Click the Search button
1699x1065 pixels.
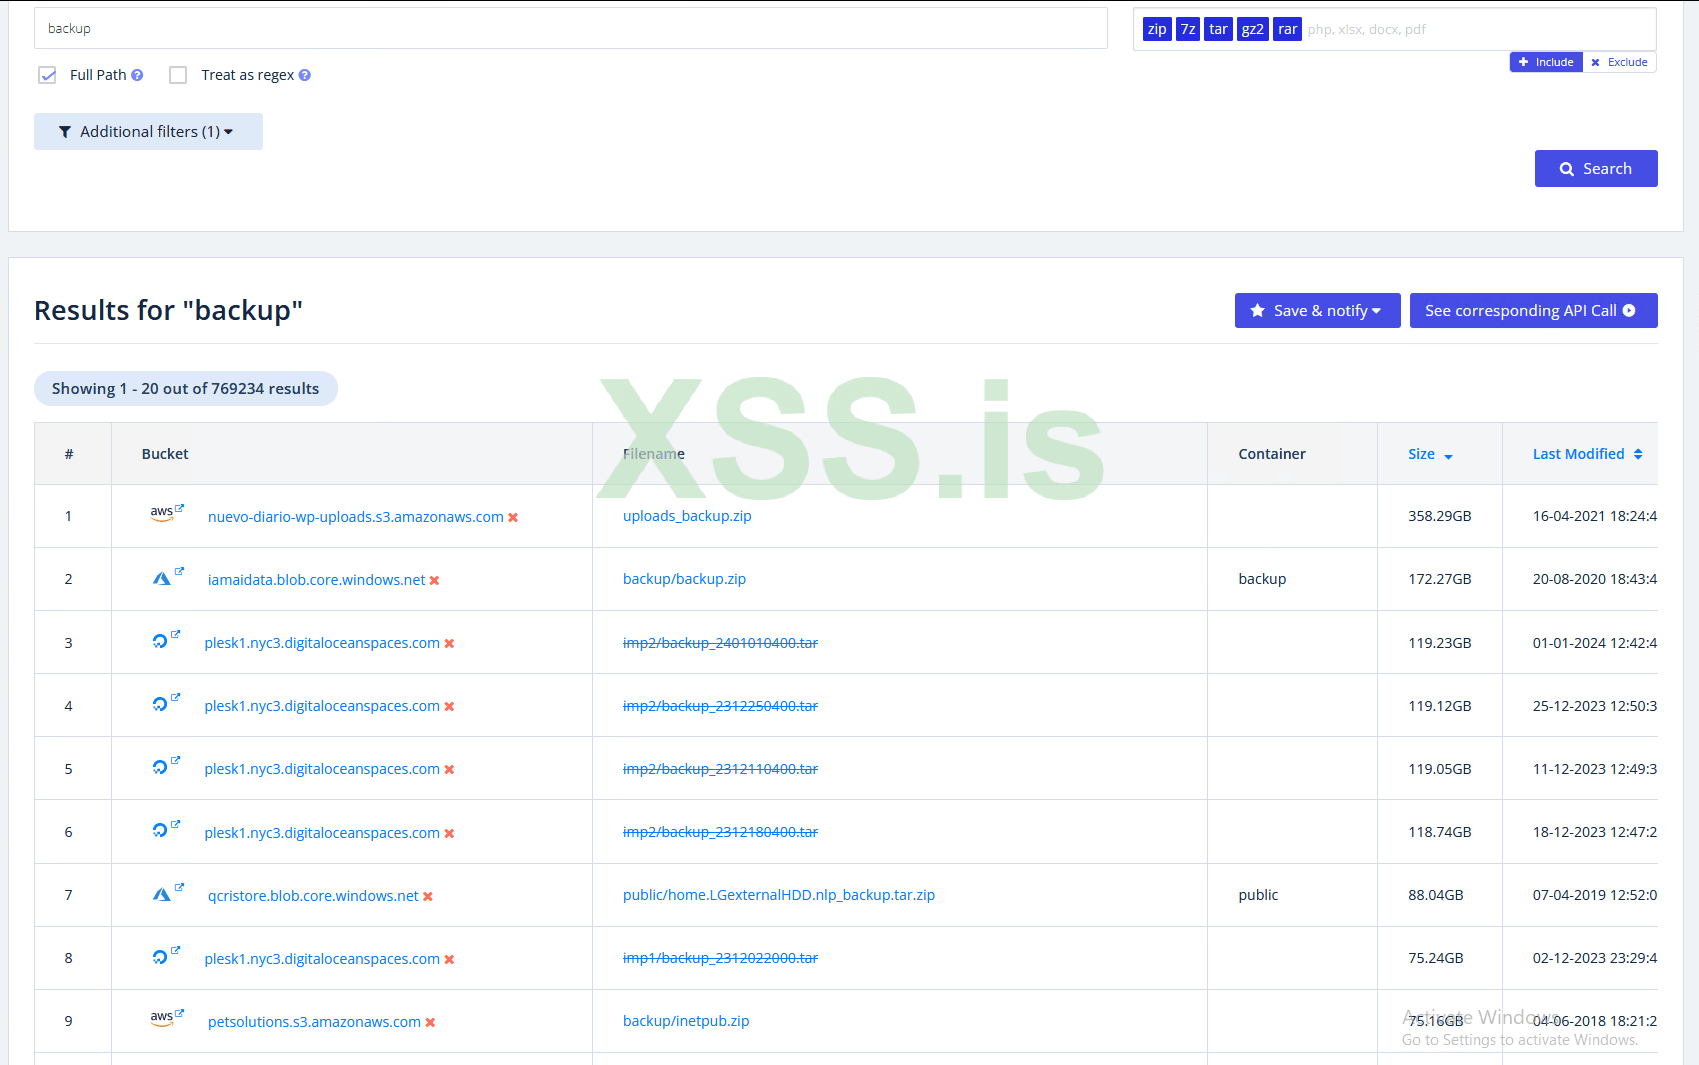click(1596, 168)
